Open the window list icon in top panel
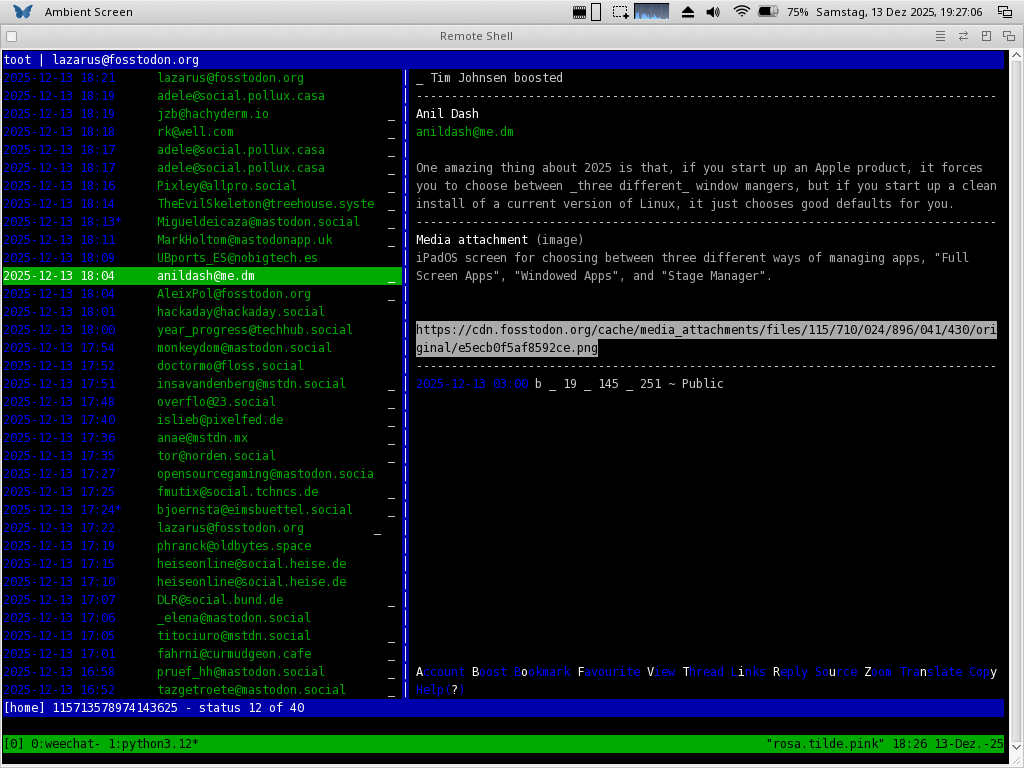1024x768 pixels. pos(1004,12)
